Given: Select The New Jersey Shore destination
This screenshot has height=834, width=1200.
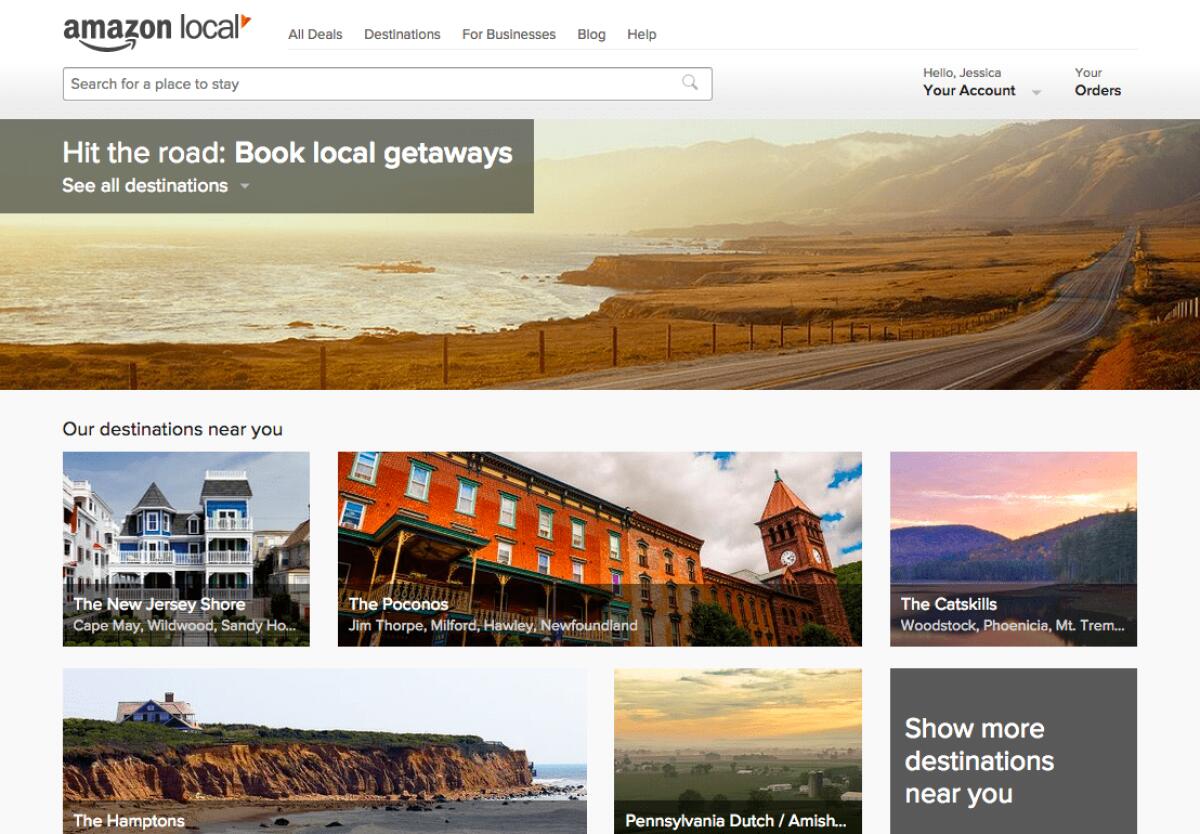Looking at the screenshot, I should (x=187, y=549).
